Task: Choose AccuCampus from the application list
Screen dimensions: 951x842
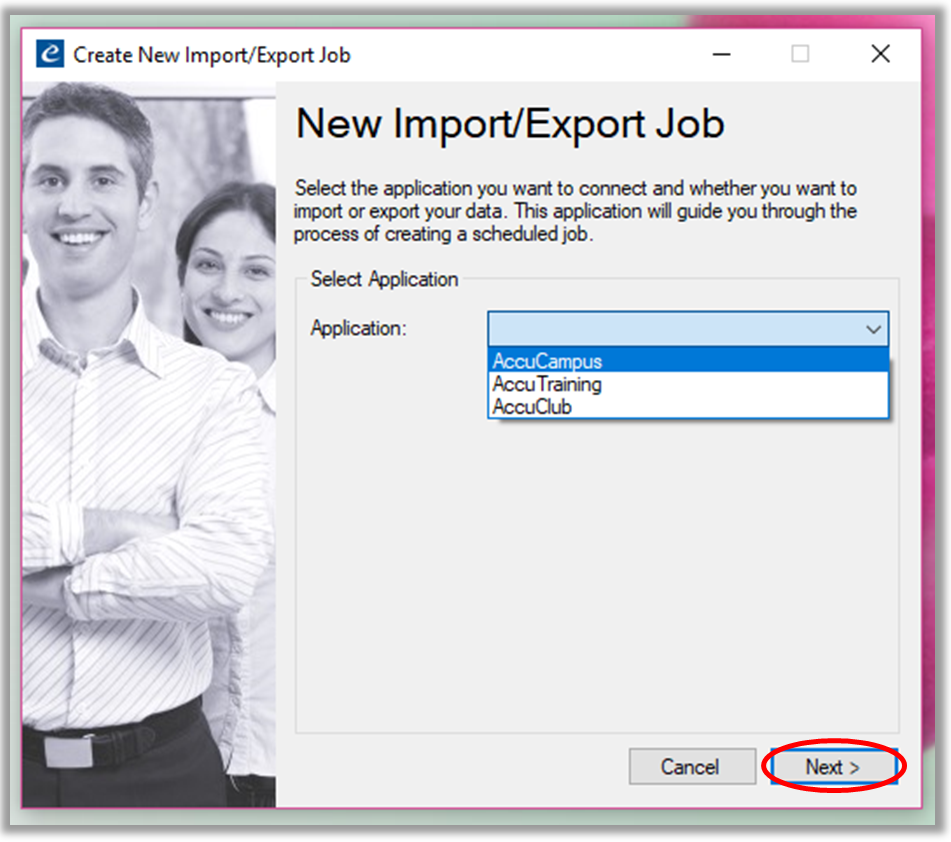Action: point(688,361)
